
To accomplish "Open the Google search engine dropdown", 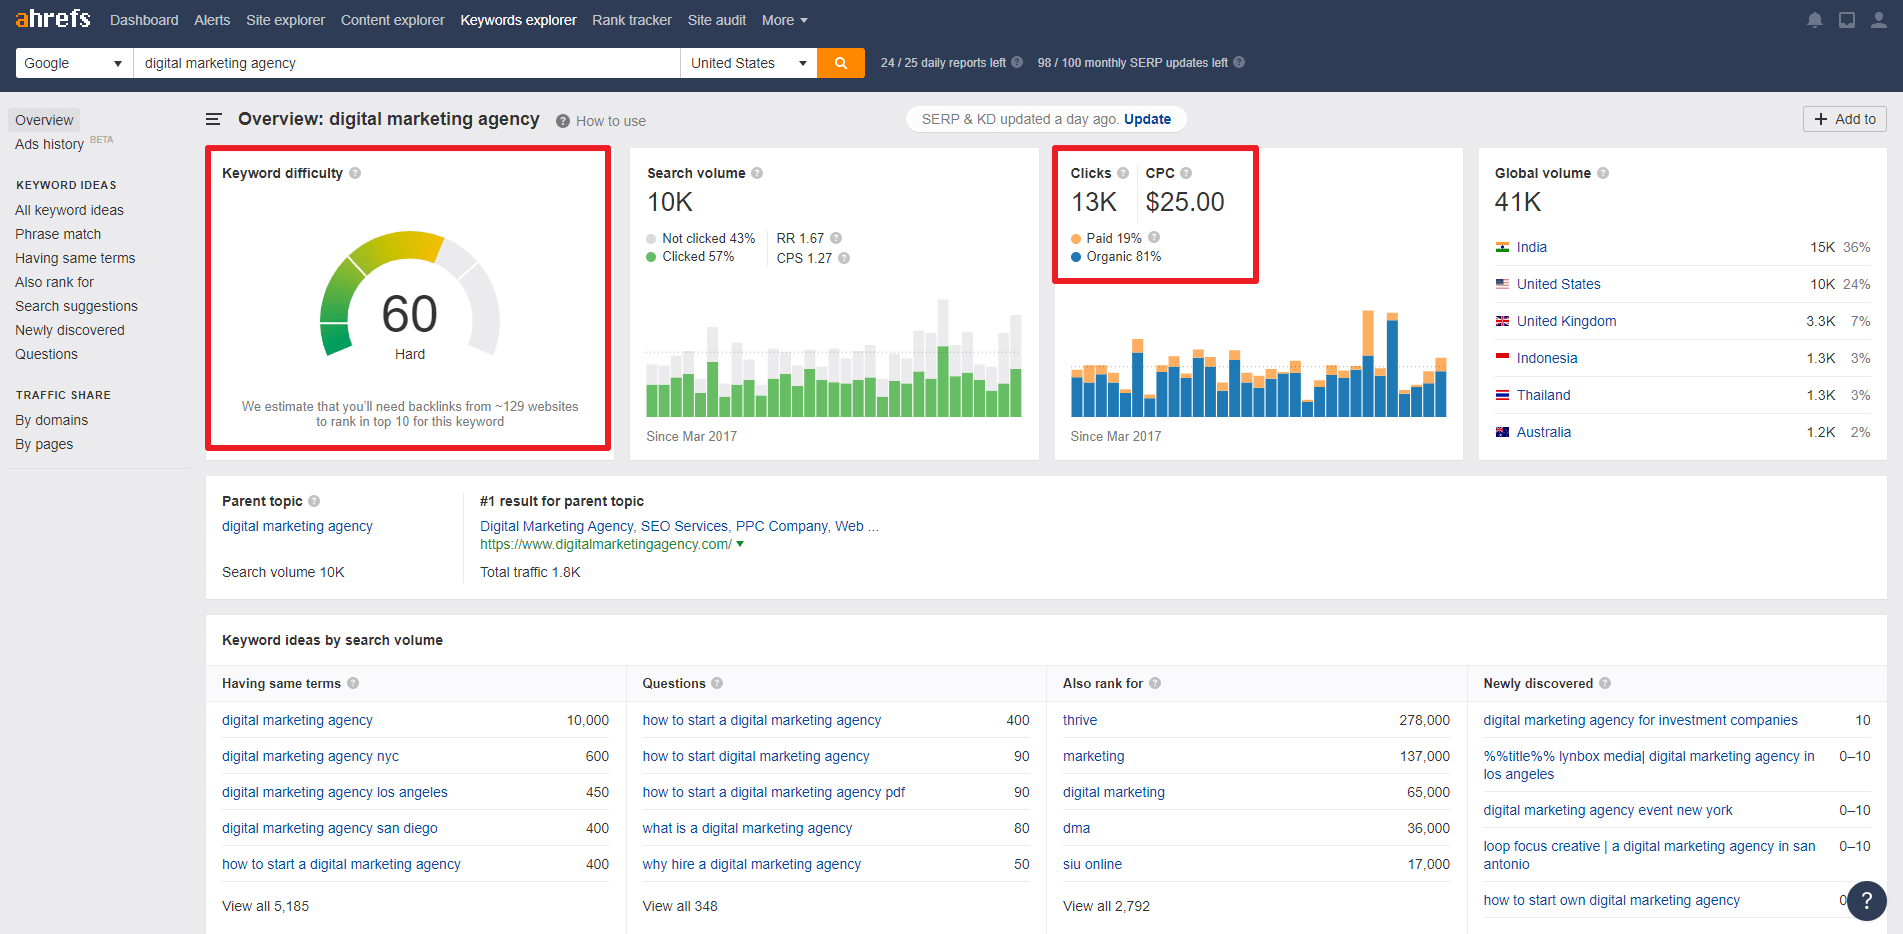I will [x=74, y=63].
